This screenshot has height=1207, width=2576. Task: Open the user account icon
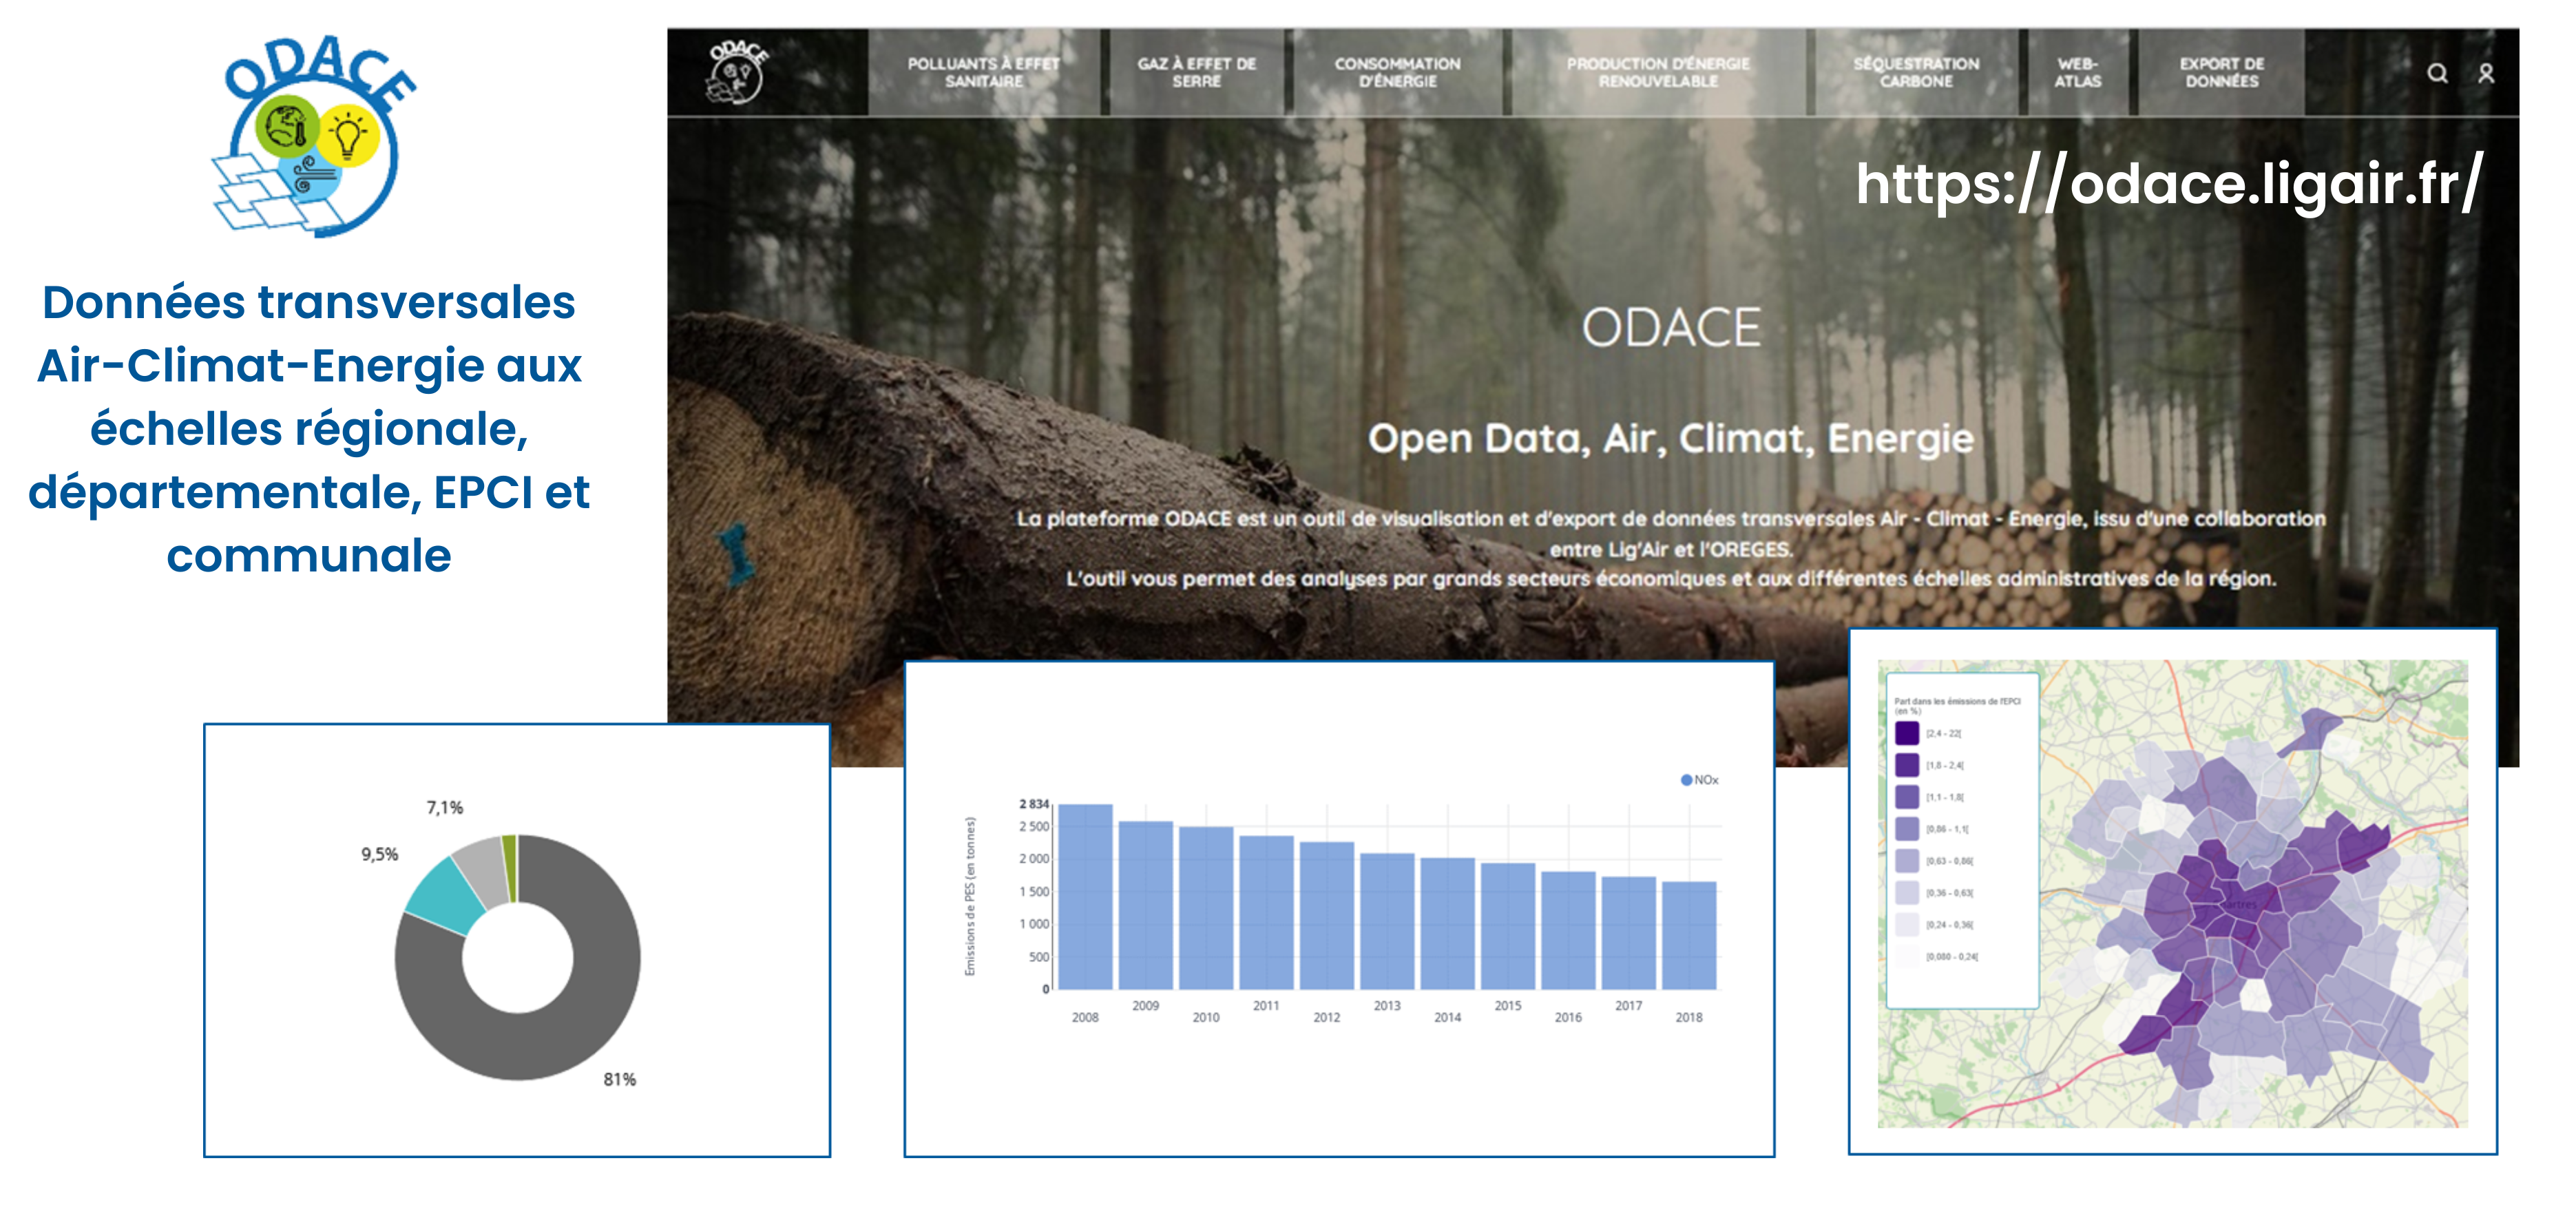(x=2486, y=74)
